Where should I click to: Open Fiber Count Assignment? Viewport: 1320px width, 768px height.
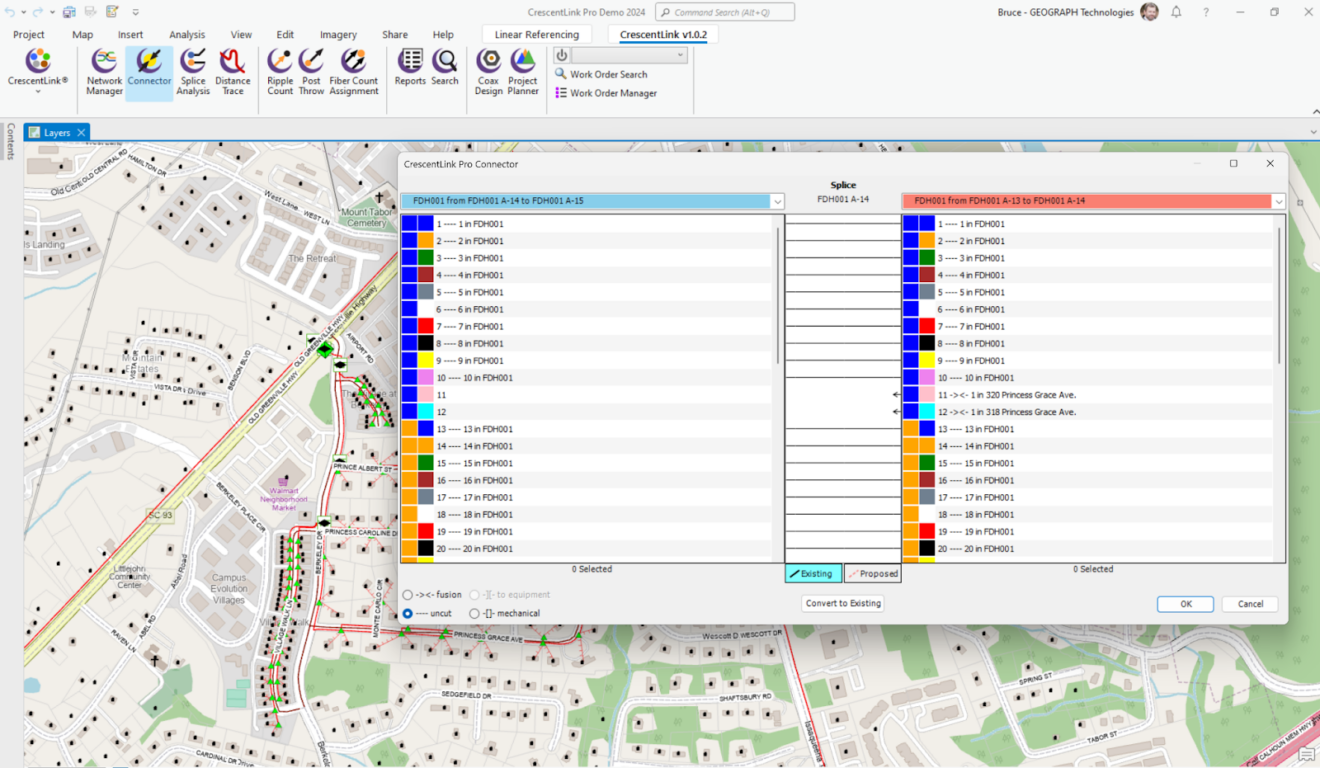[354, 72]
